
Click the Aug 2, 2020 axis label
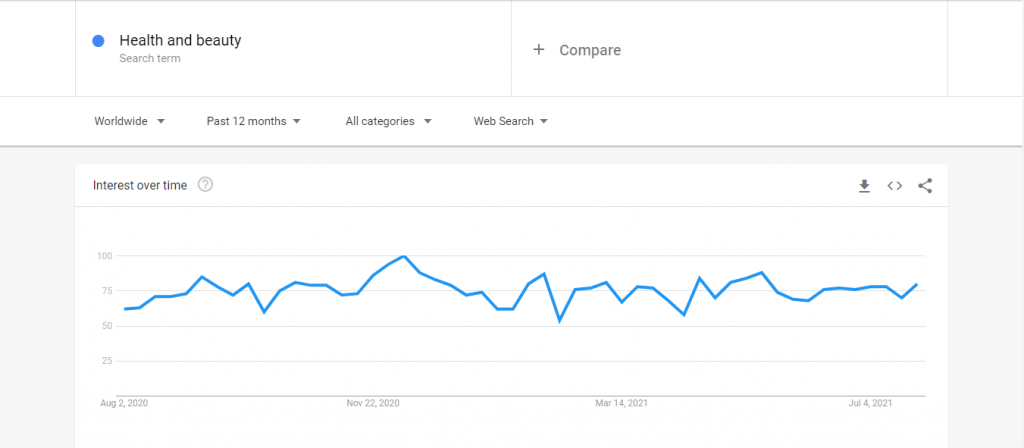124,404
